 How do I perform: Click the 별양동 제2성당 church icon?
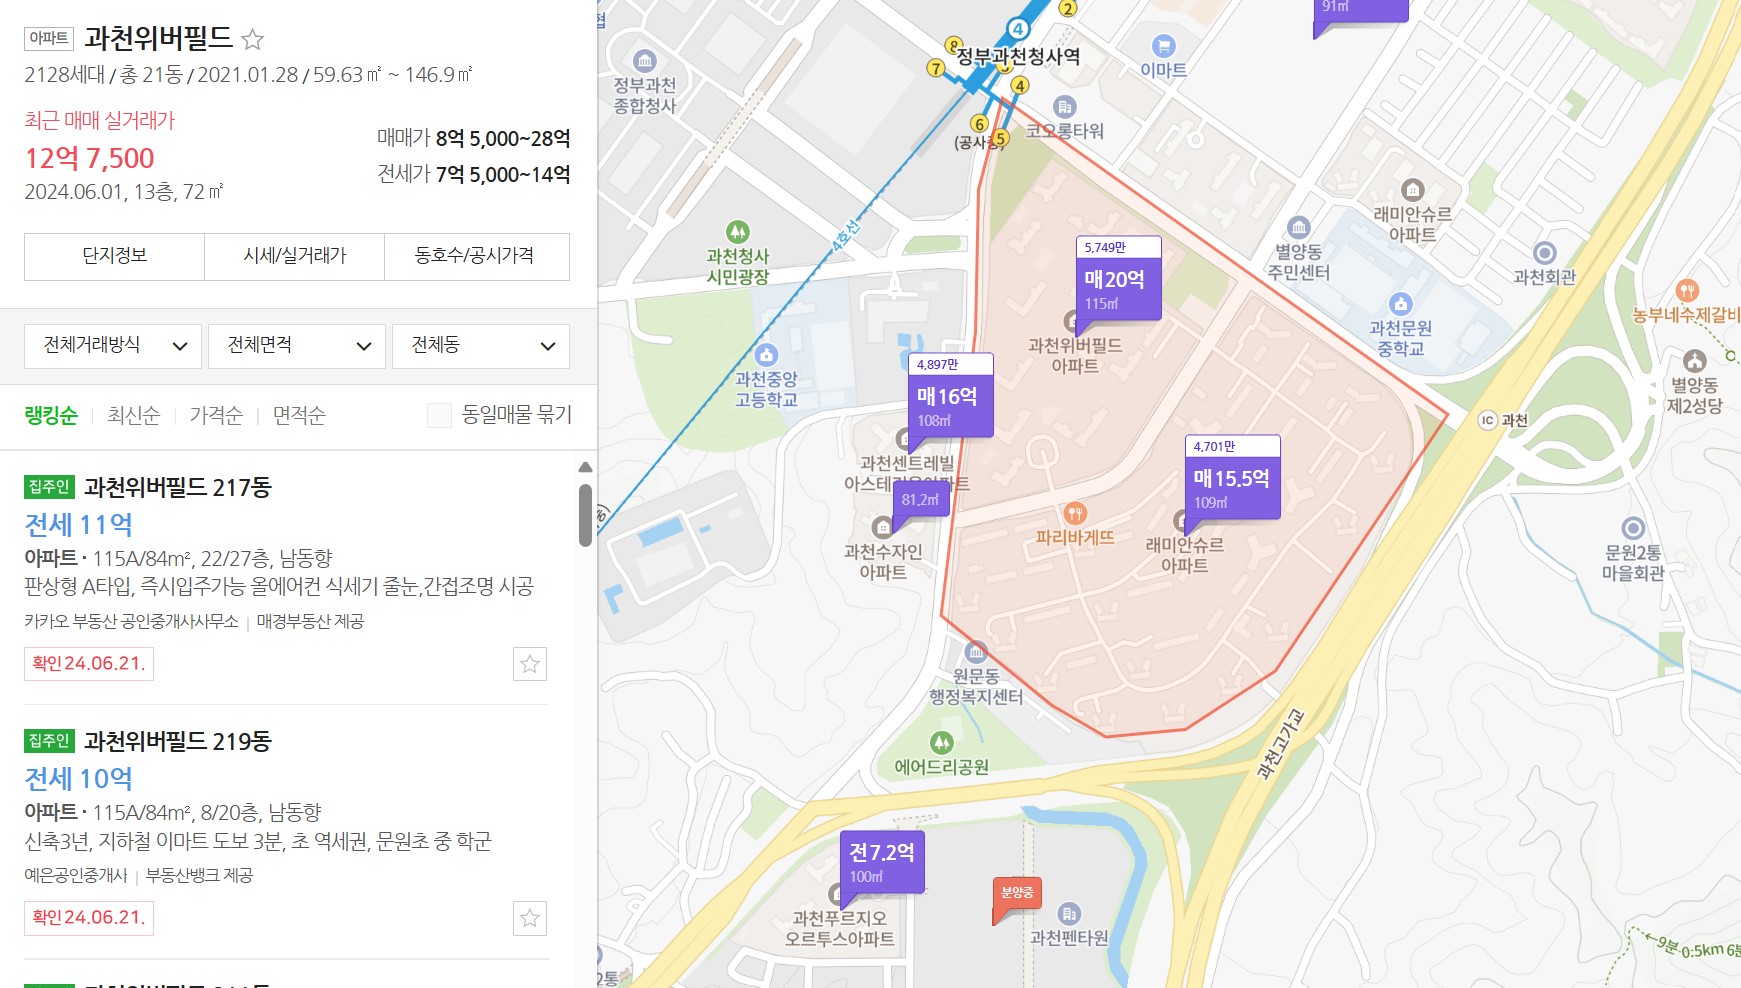[1694, 361]
